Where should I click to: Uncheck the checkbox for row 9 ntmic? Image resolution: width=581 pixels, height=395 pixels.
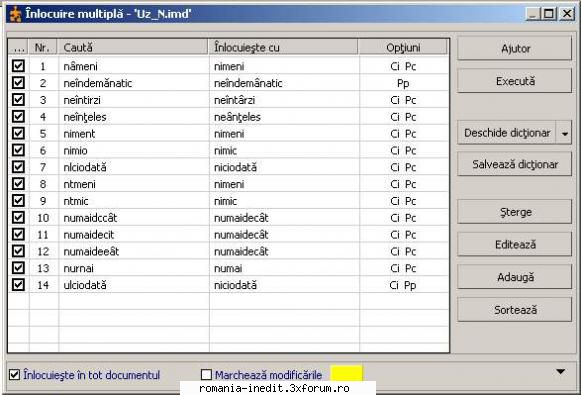[18, 200]
